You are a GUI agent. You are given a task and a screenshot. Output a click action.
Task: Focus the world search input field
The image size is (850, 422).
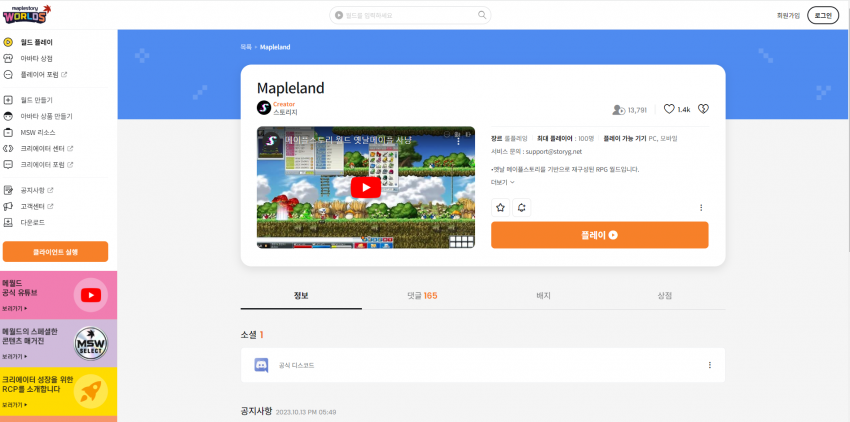tap(410, 15)
